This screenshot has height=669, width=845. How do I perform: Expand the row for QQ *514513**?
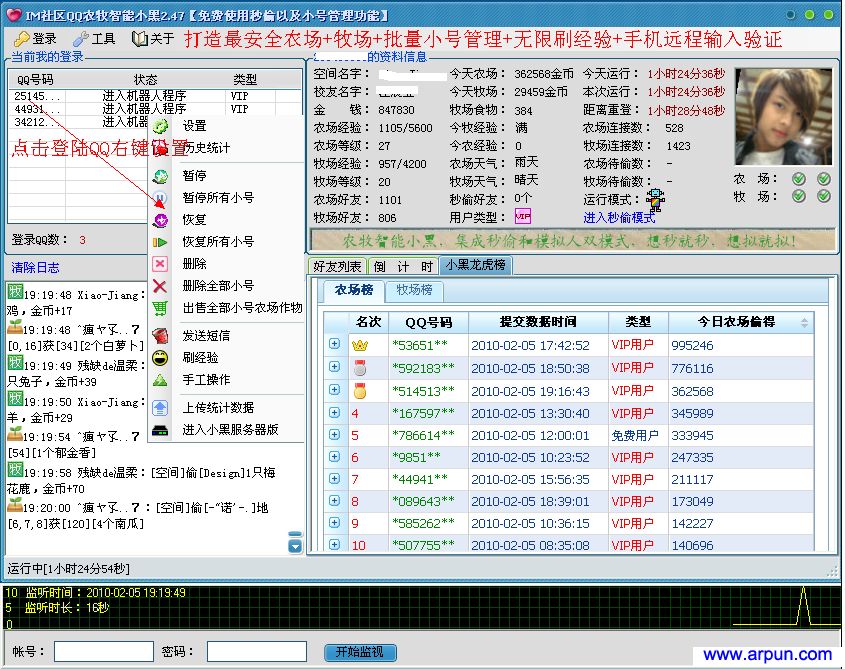pyautogui.click(x=334, y=389)
